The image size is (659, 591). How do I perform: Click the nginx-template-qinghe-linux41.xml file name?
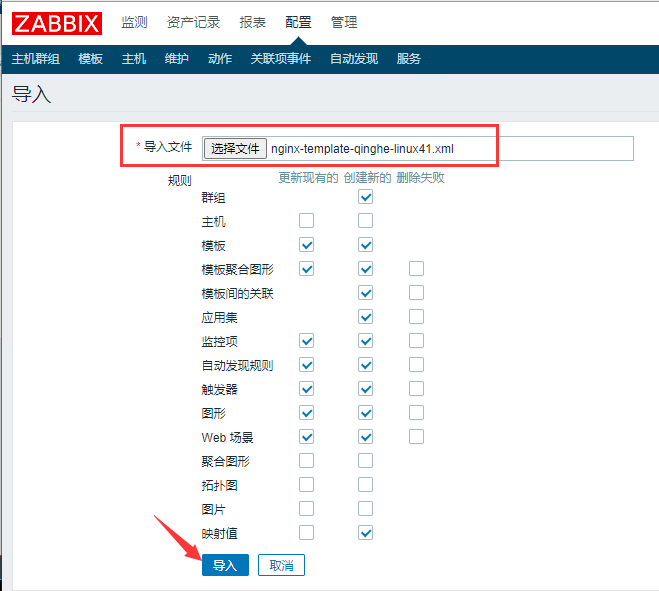click(362, 149)
